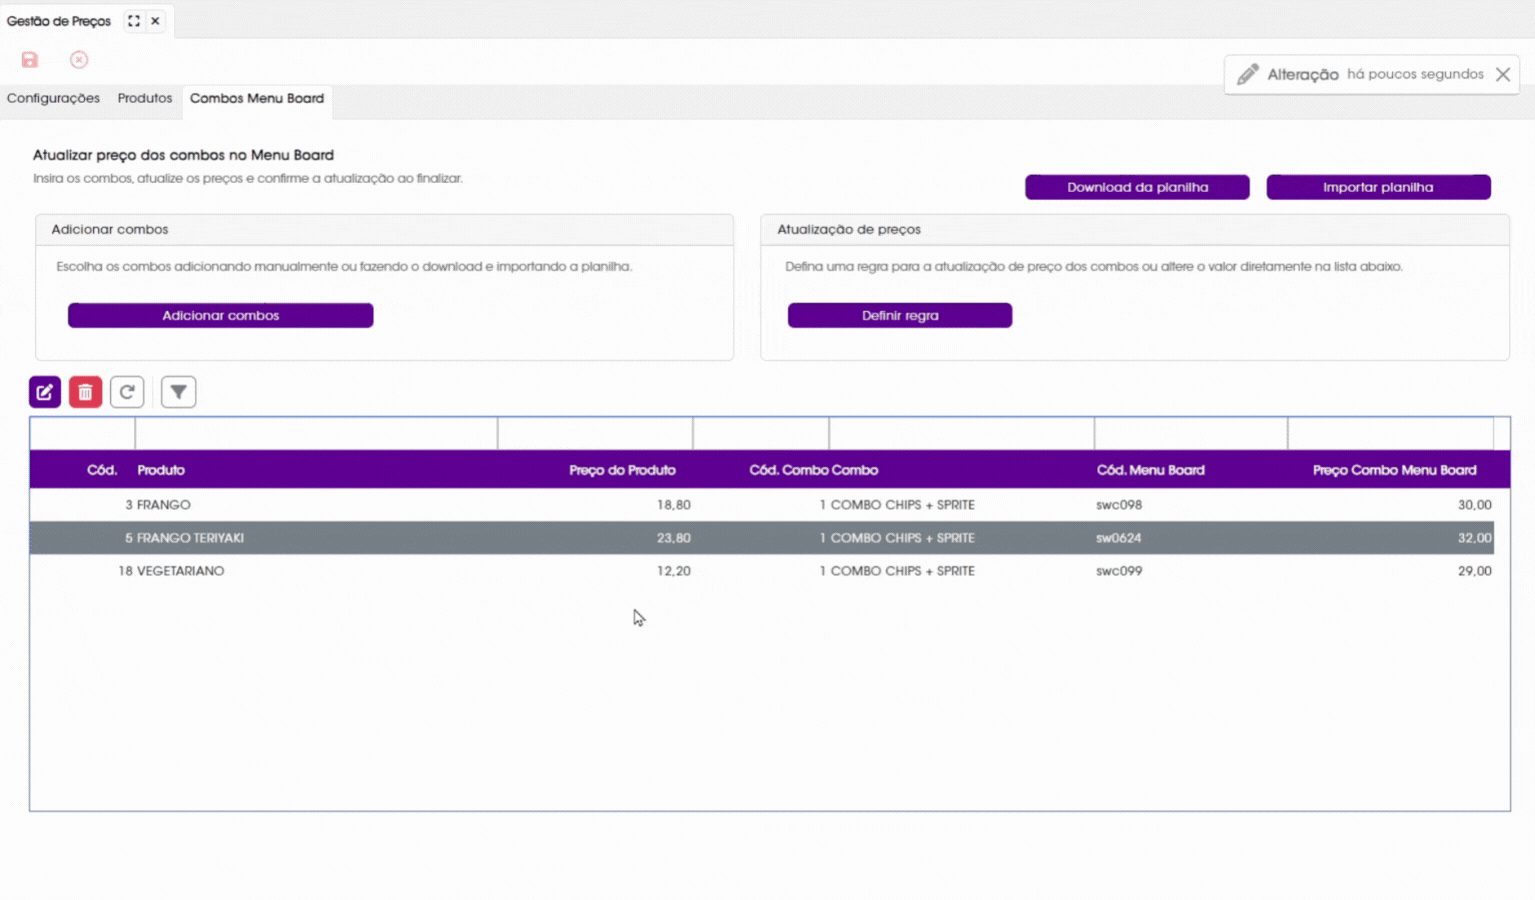Dismiss the Alteração notification
This screenshot has width=1535, height=900.
(x=1503, y=74)
